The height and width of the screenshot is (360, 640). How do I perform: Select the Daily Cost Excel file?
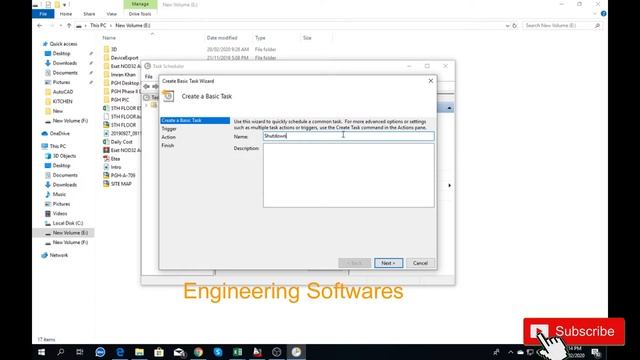point(121,142)
